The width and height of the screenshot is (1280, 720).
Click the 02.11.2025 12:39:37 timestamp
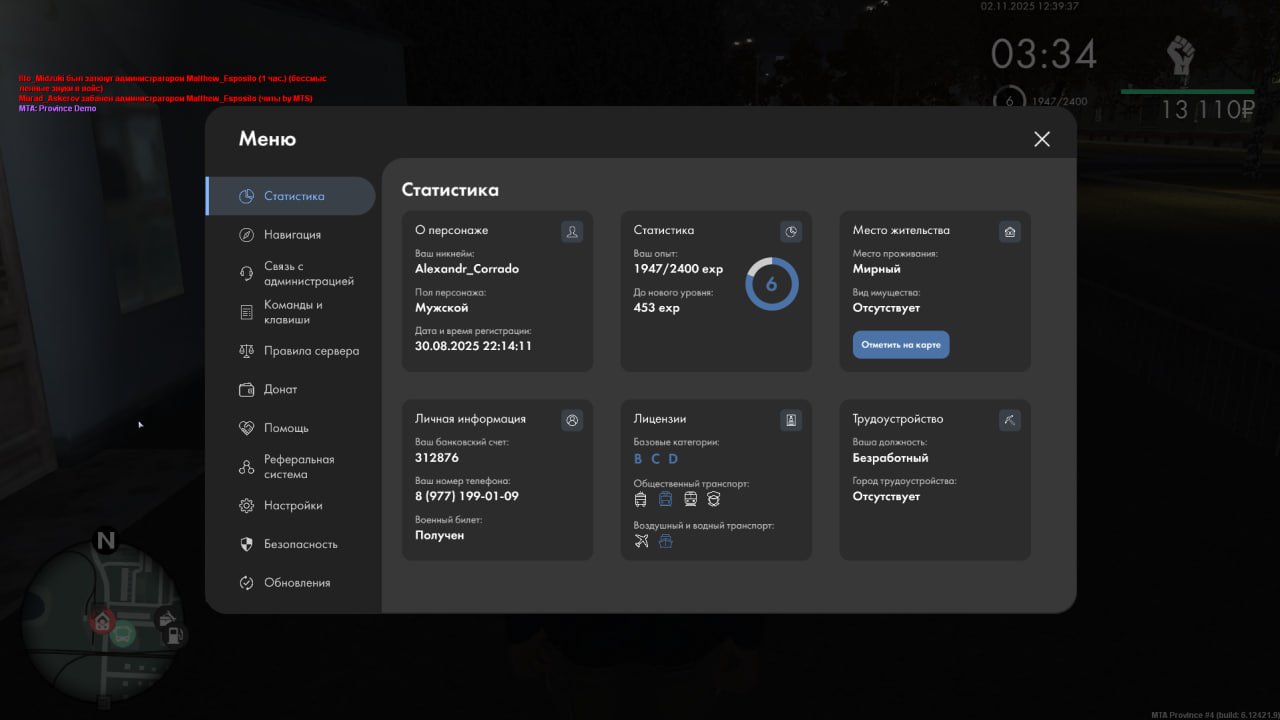(1029, 6)
